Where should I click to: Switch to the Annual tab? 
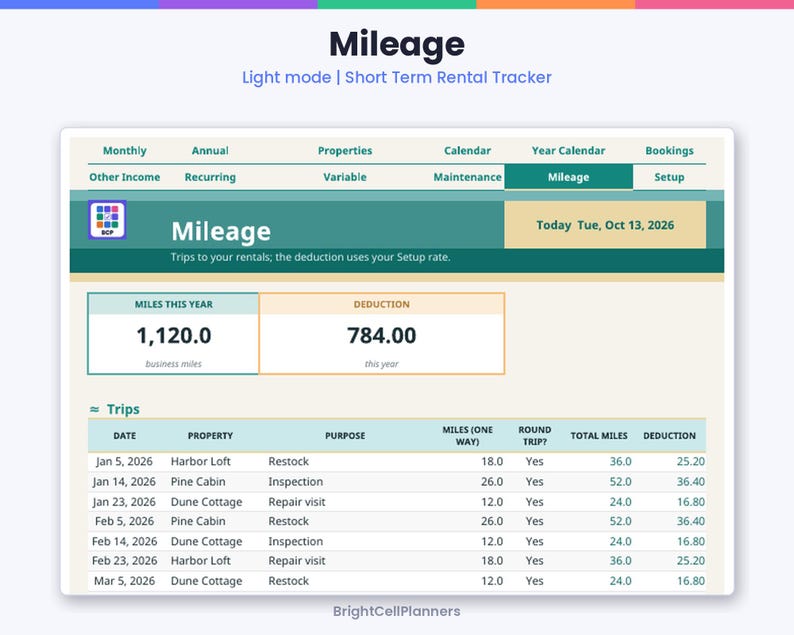click(x=210, y=150)
